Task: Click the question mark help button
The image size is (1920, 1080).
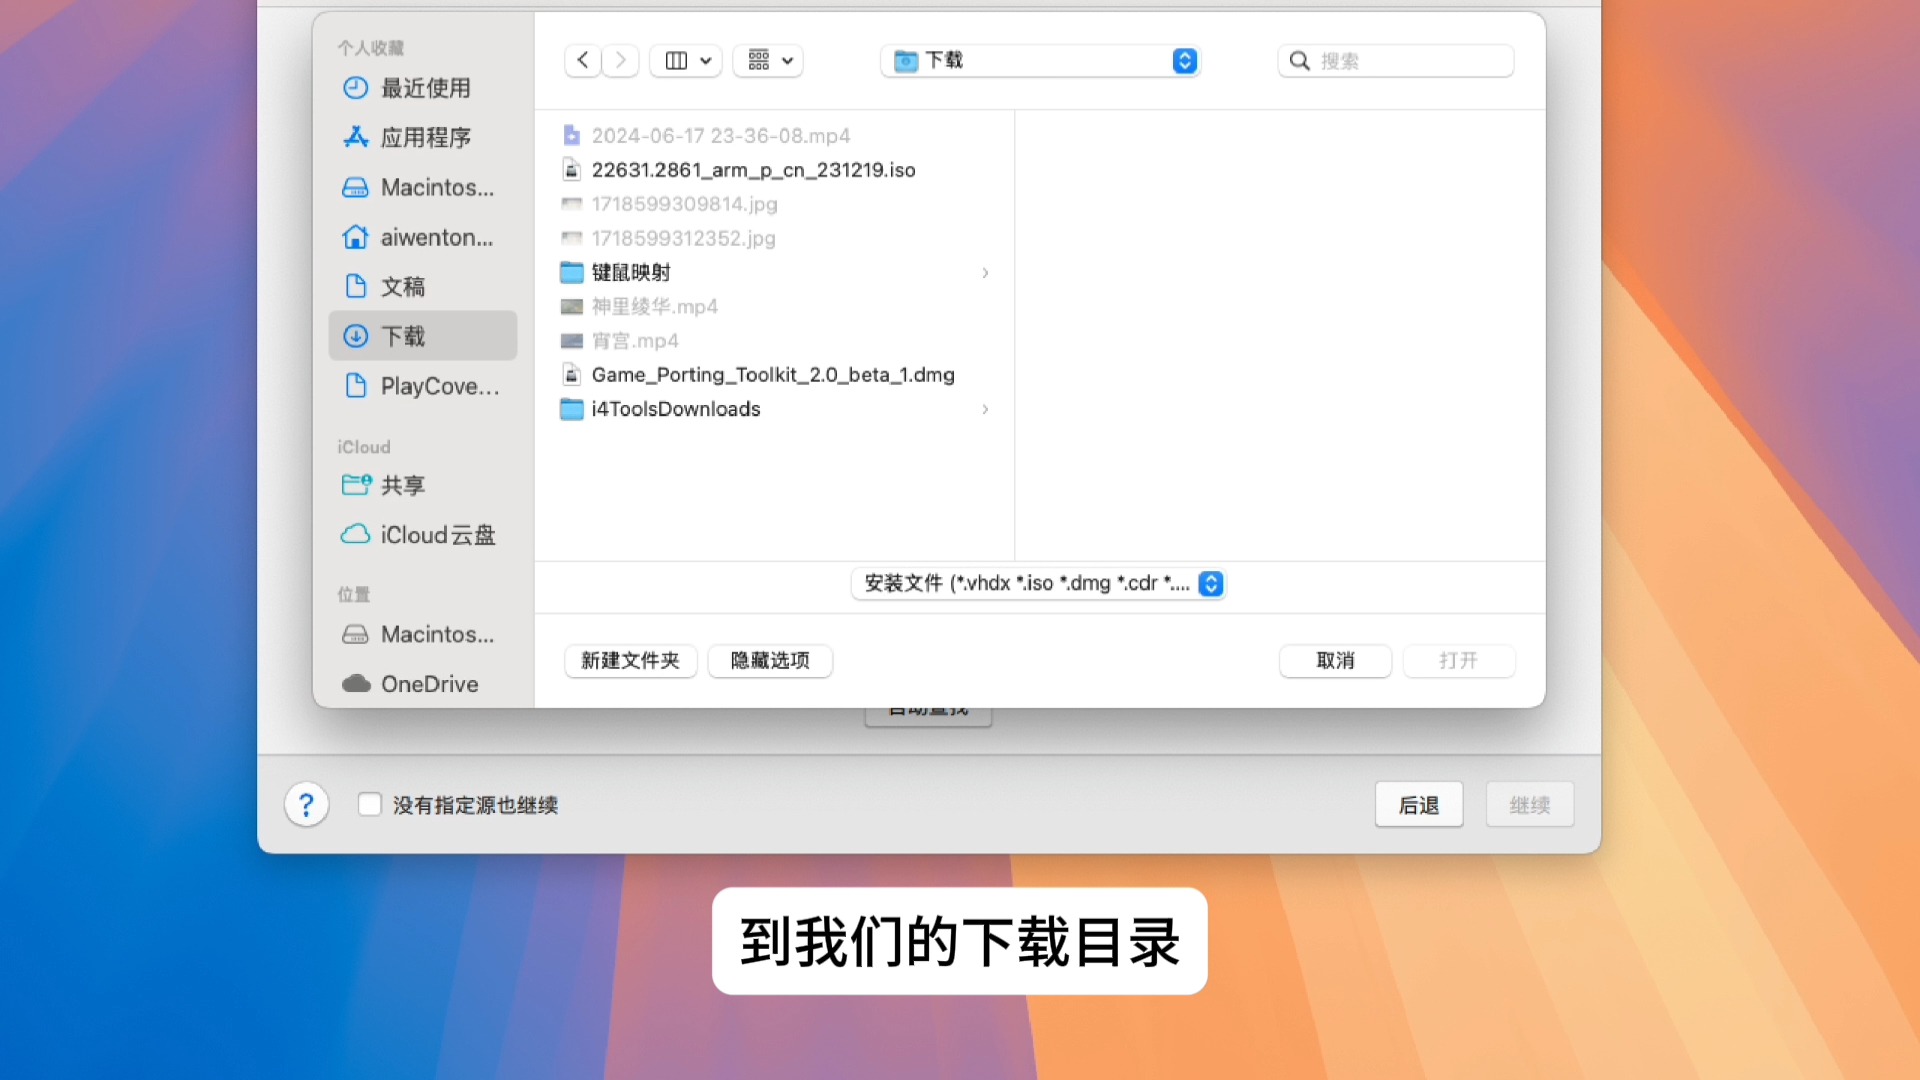Action: click(306, 805)
